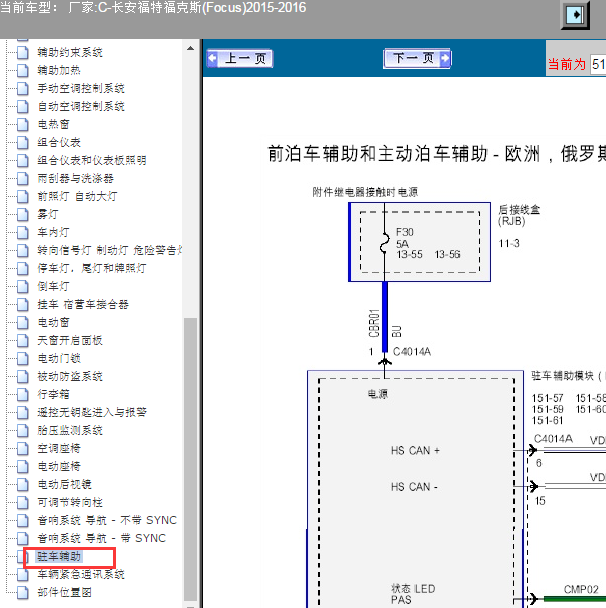
Task: Click document icon beside 车内灯
Action: click(22, 233)
